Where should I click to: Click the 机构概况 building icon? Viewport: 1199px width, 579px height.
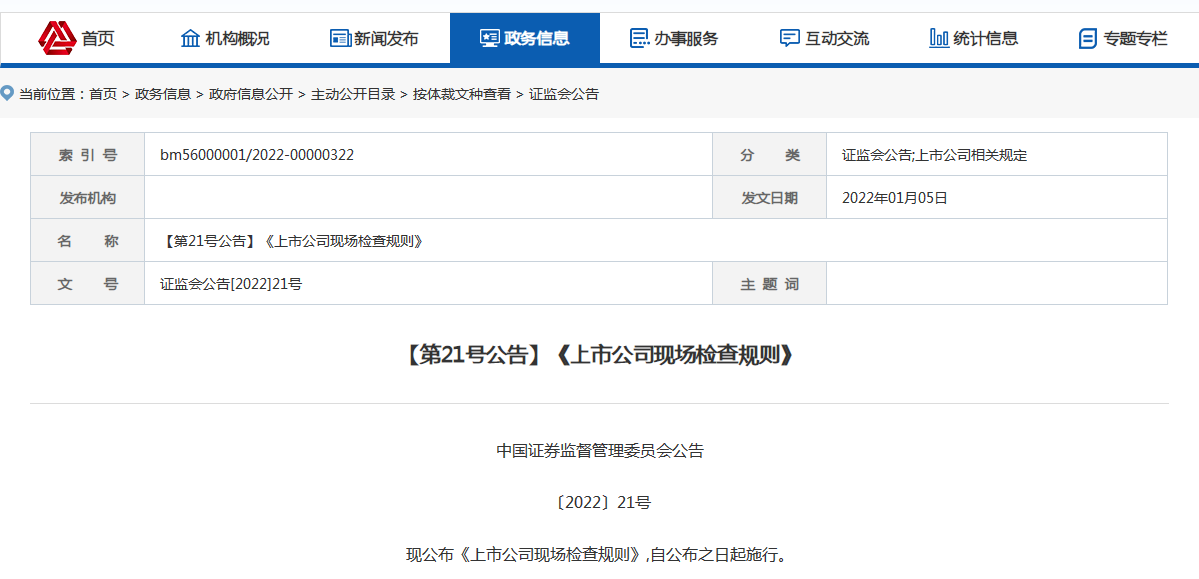click(190, 38)
